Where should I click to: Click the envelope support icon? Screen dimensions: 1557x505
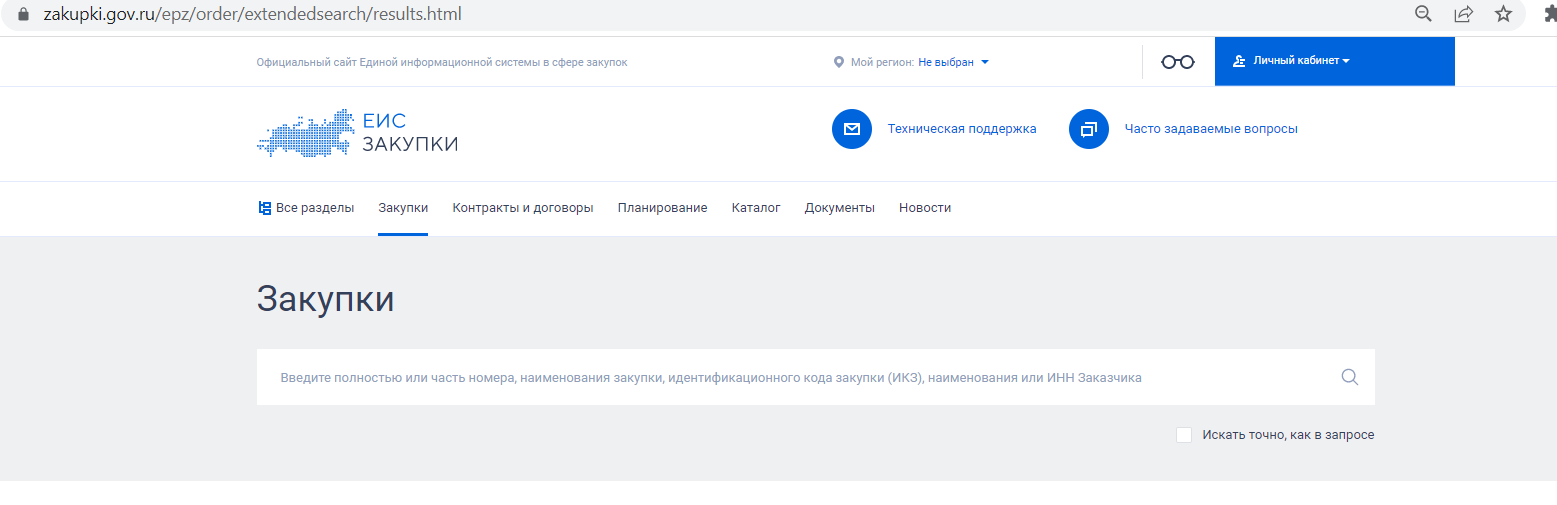tap(852, 129)
